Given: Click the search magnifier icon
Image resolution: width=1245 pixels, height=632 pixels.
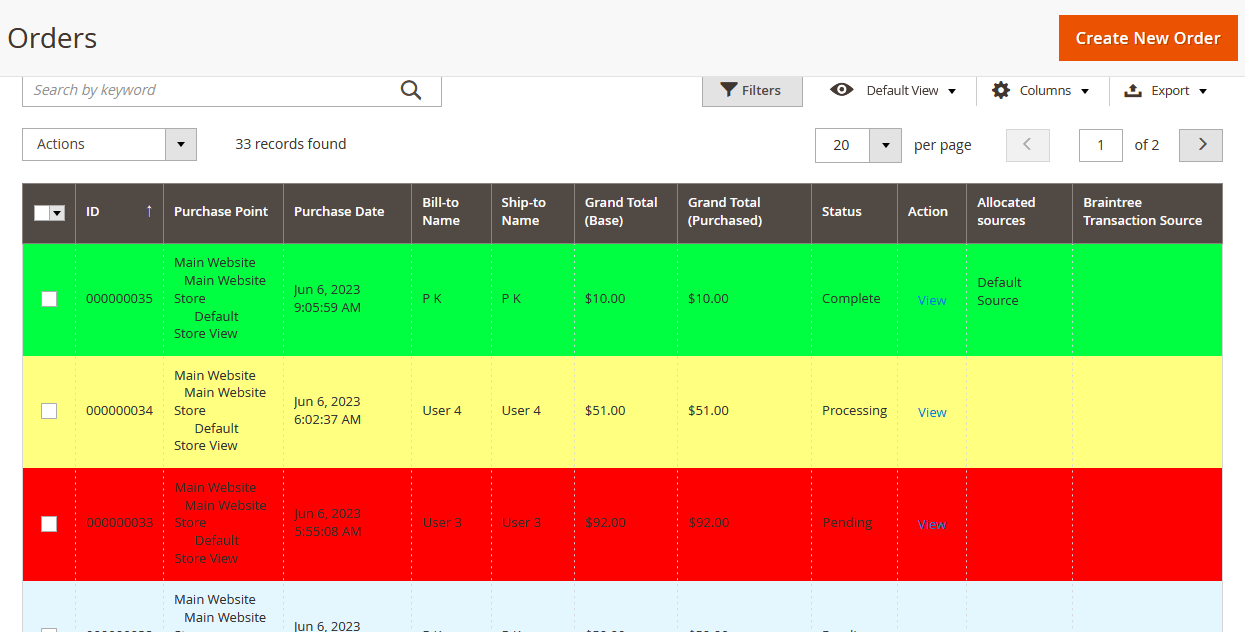Looking at the screenshot, I should (411, 90).
